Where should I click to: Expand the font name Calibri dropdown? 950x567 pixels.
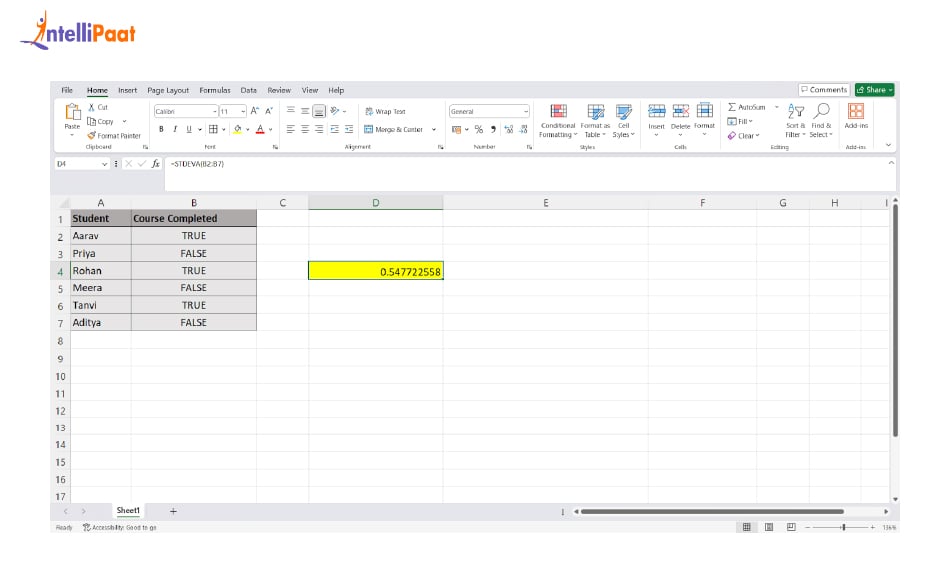click(x=214, y=112)
